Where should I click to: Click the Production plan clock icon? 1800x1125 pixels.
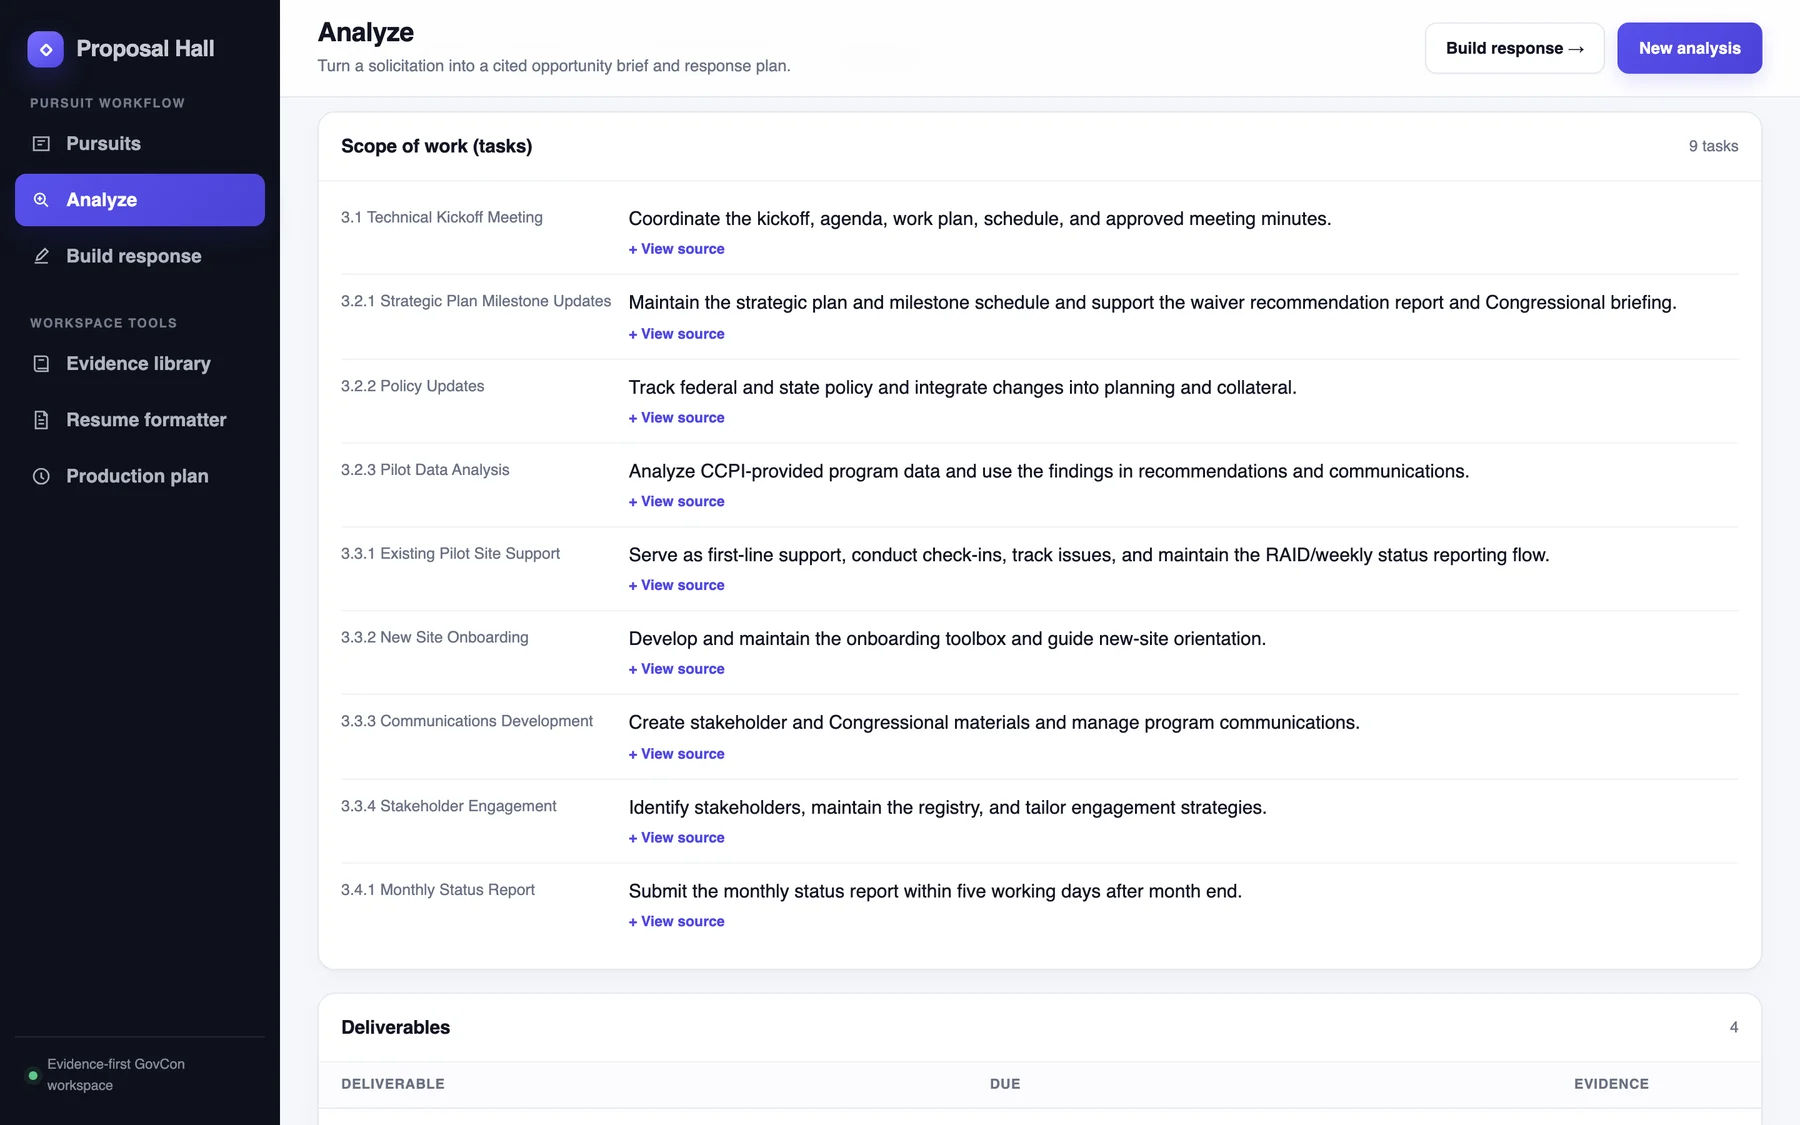tap(41, 476)
